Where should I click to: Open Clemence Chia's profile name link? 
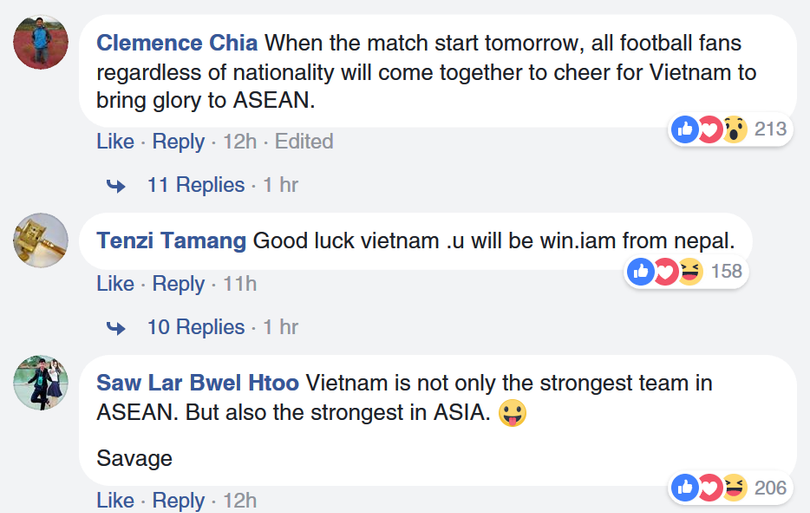[177, 43]
